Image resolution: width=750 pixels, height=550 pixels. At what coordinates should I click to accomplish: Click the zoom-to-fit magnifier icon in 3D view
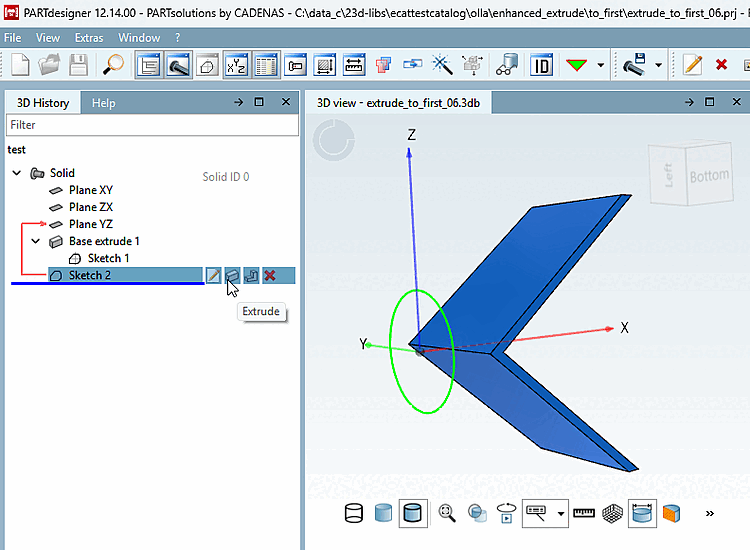(447, 513)
